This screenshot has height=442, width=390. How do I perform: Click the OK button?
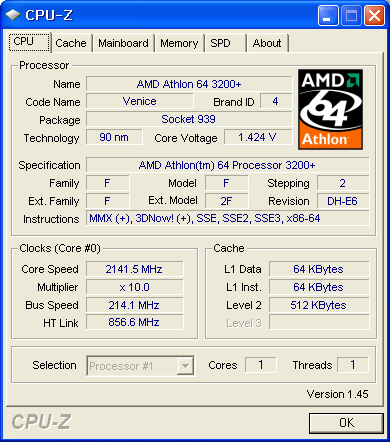346,423
